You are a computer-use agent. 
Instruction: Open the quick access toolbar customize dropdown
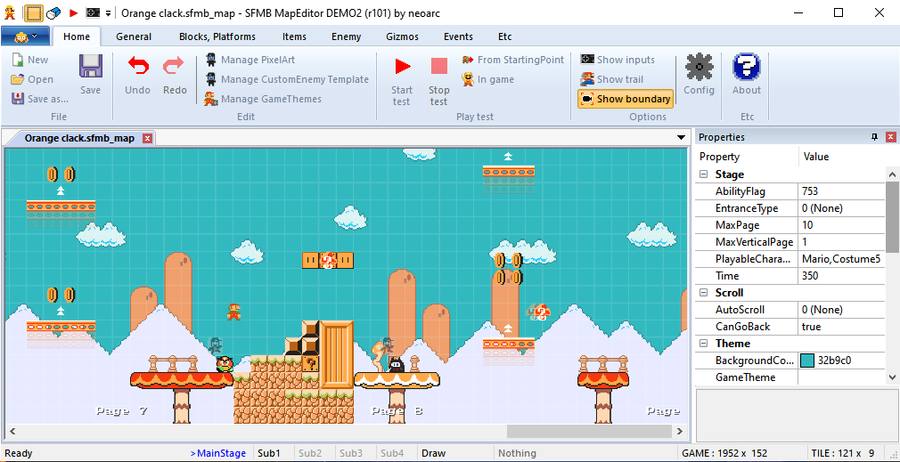click(108, 13)
